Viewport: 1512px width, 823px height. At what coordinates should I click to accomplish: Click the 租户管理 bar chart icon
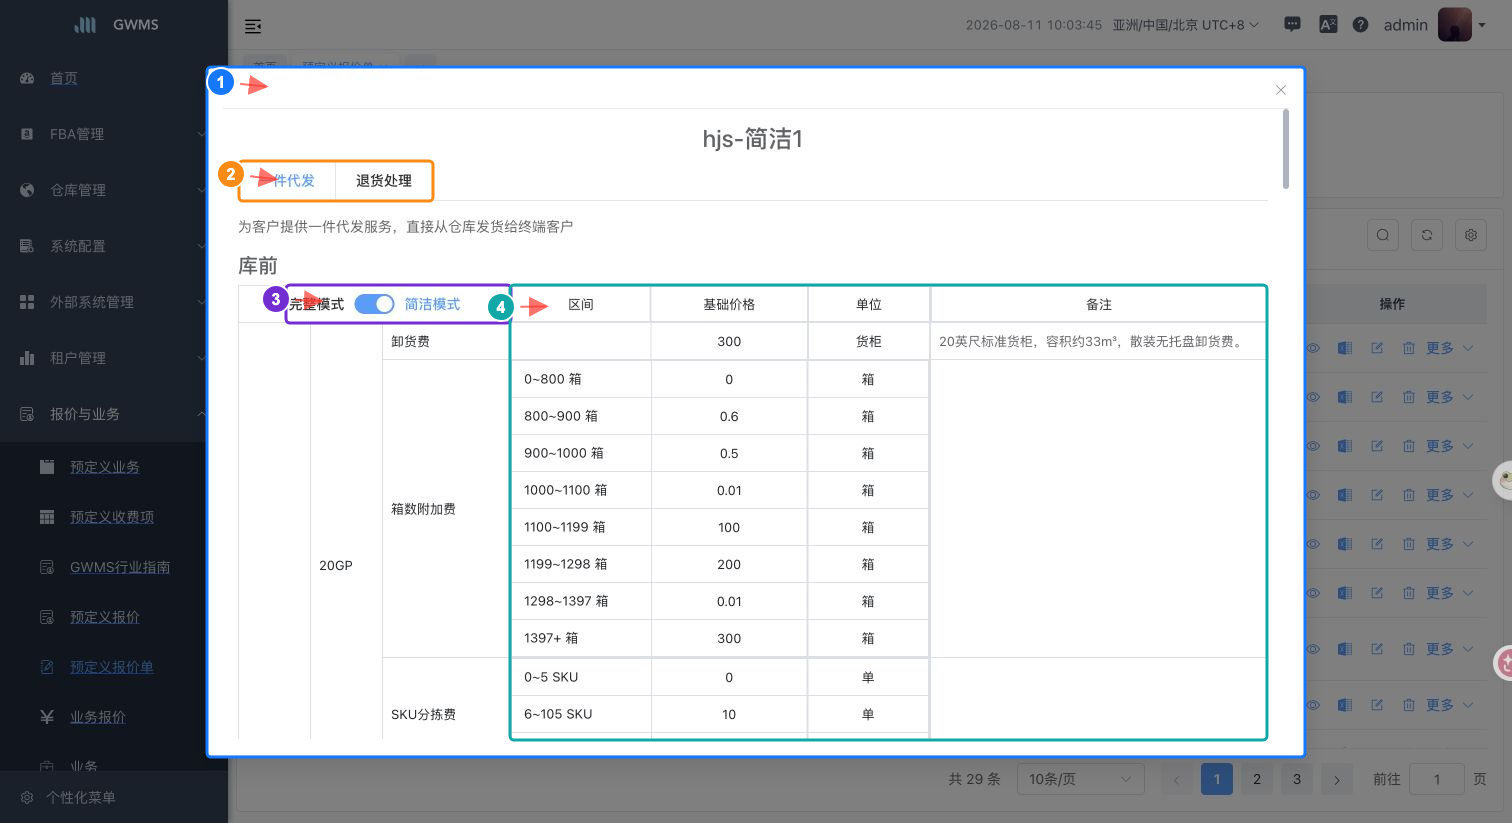(x=27, y=358)
